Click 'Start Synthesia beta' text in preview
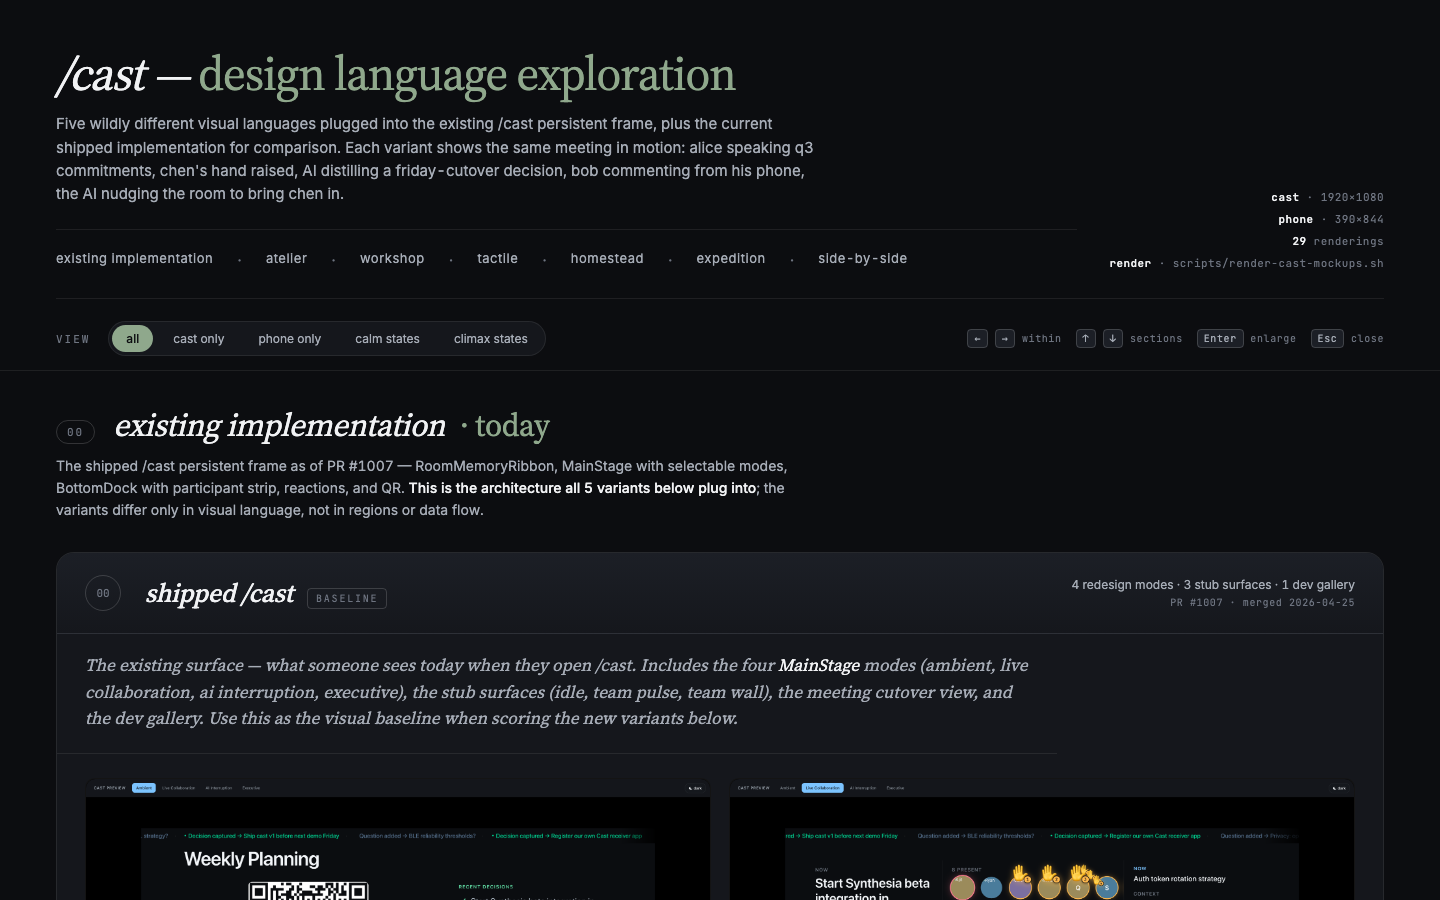The height and width of the screenshot is (900, 1440). 872,883
